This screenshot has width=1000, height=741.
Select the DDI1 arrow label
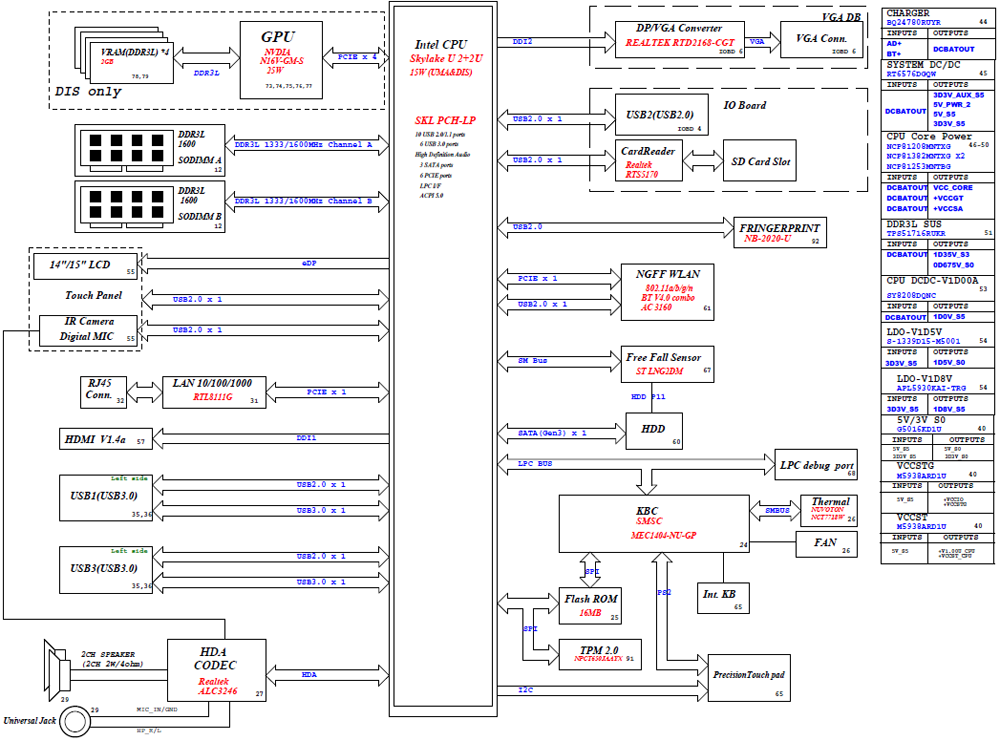[306, 437]
